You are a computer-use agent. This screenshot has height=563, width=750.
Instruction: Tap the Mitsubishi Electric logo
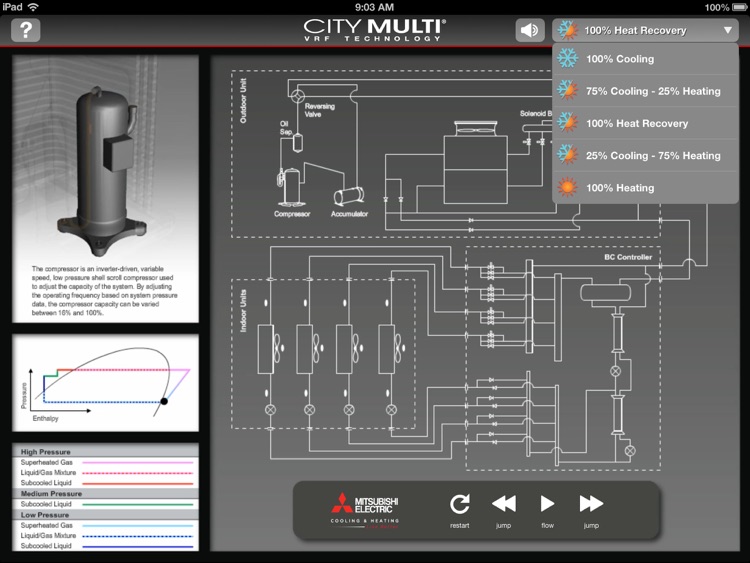coord(364,510)
